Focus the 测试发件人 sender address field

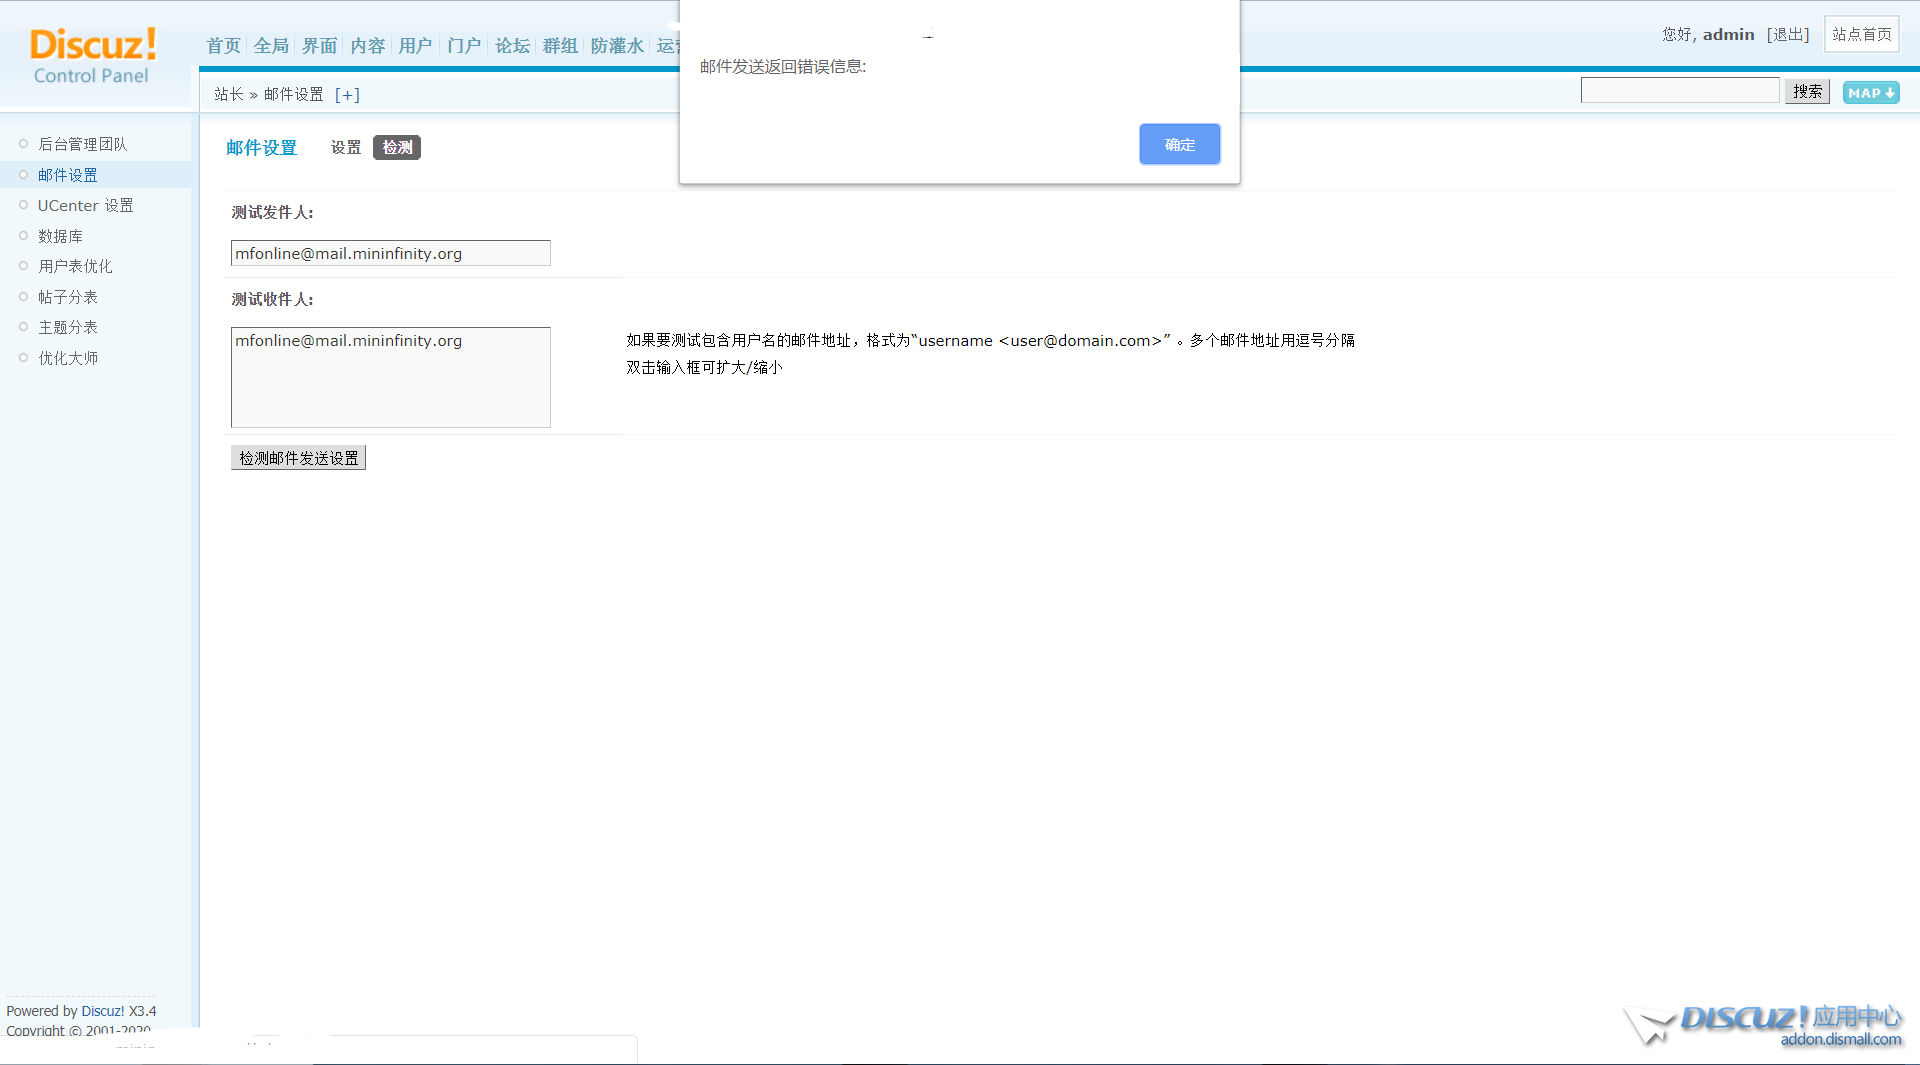[390, 253]
